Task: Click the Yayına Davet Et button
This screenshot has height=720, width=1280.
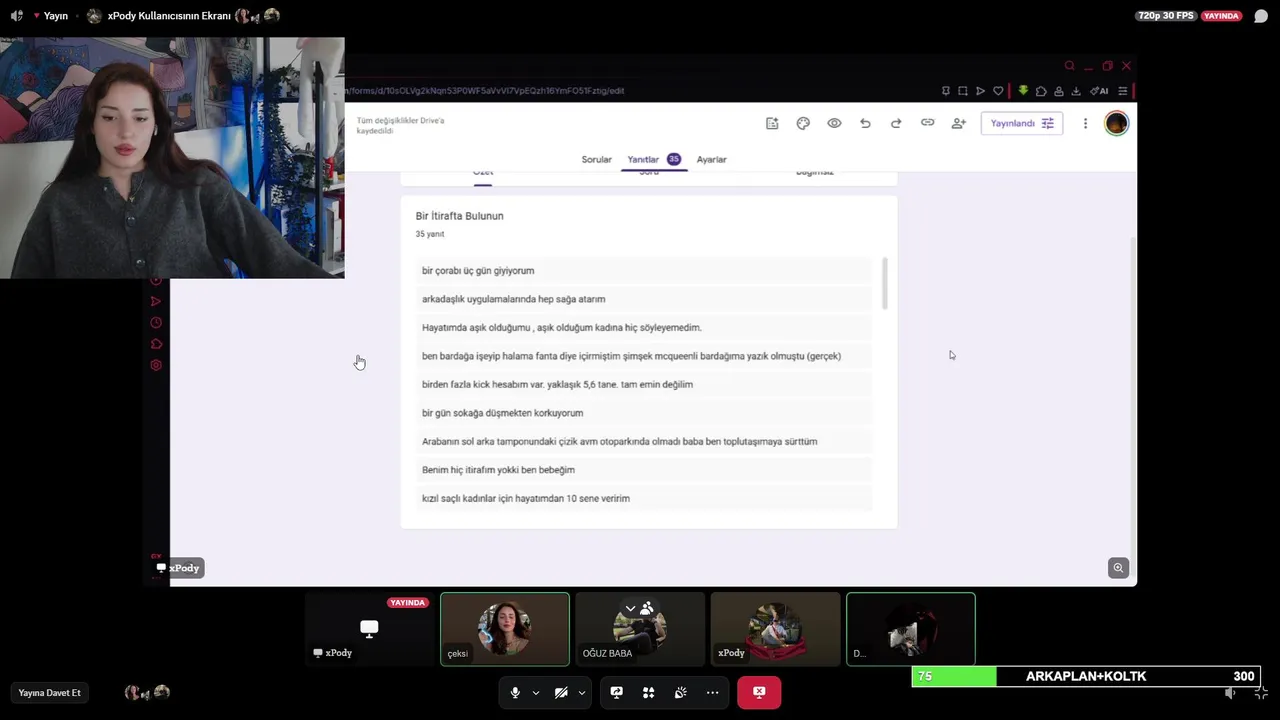Action: (x=49, y=692)
